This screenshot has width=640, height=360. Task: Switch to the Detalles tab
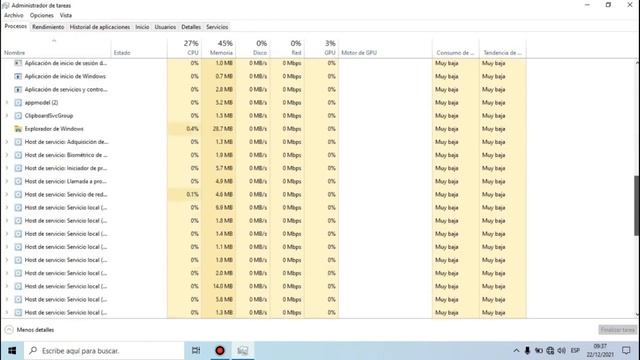click(x=191, y=27)
